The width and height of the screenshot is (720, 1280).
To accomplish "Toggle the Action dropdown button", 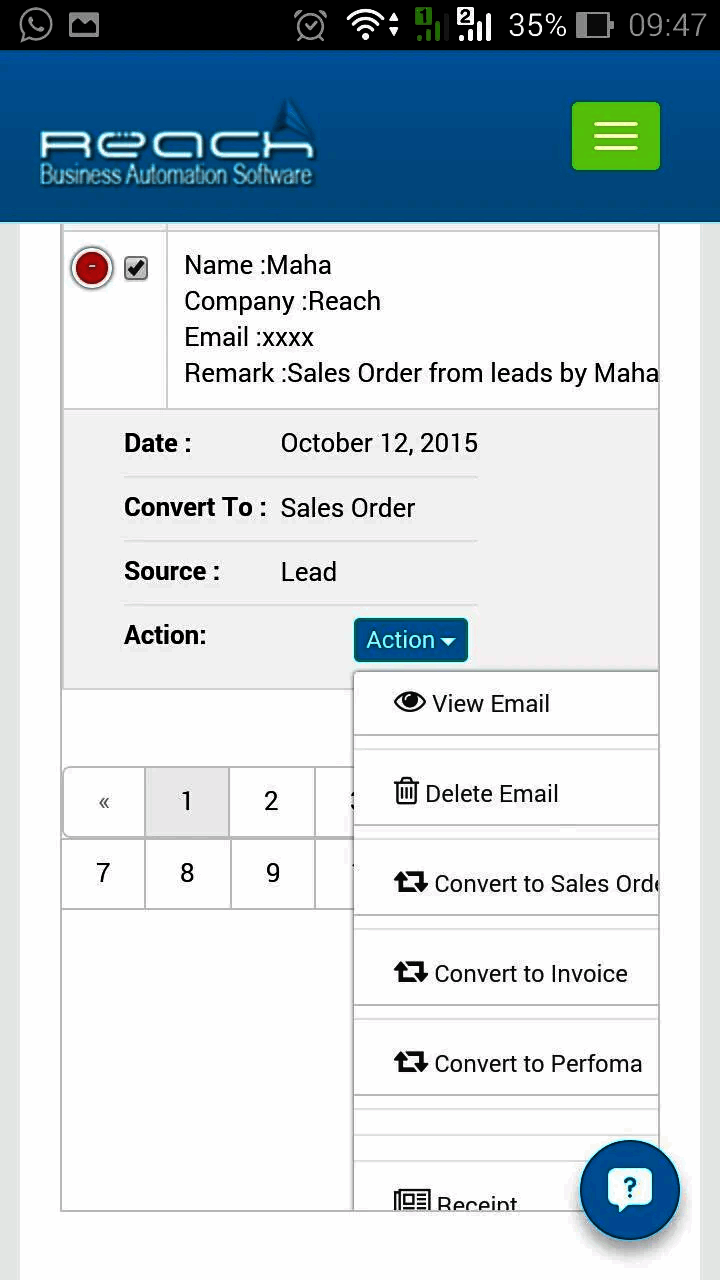I will pyautogui.click(x=410, y=640).
